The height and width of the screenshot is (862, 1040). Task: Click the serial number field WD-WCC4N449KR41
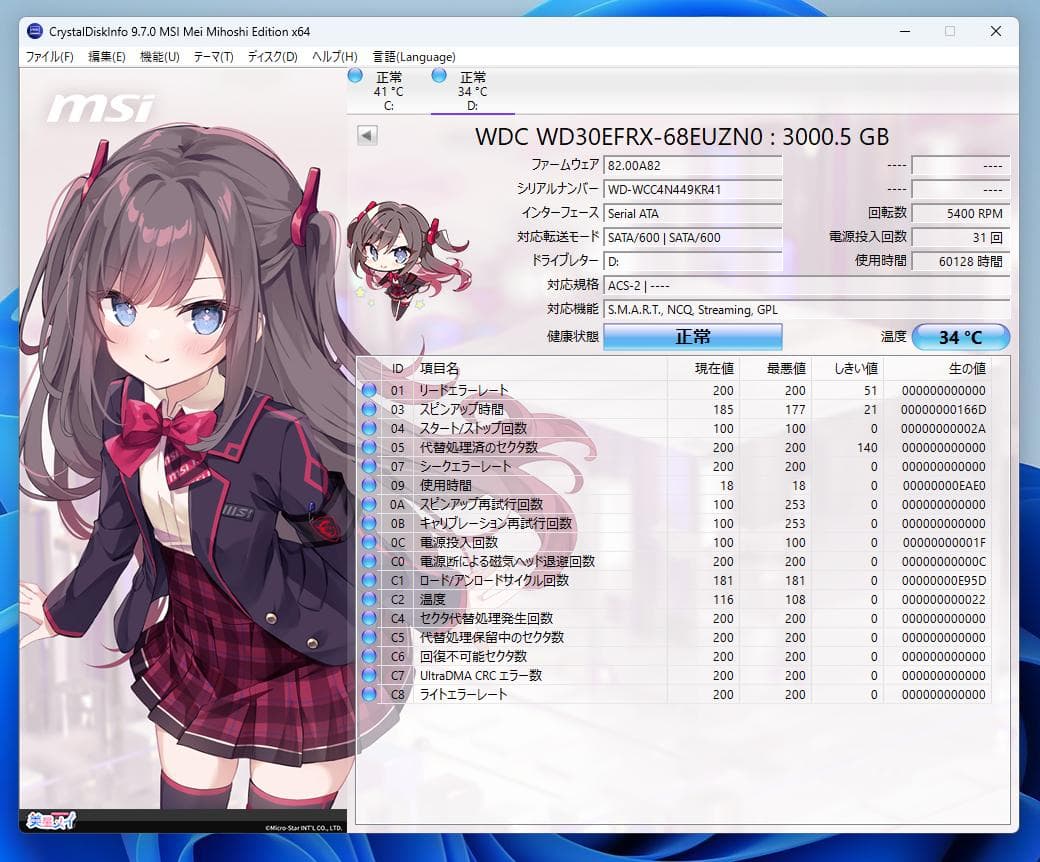(692, 189)
